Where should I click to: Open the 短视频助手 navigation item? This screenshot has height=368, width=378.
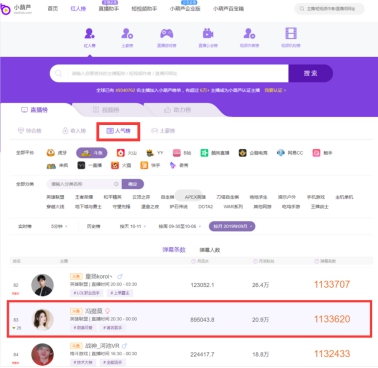point(144,9)
